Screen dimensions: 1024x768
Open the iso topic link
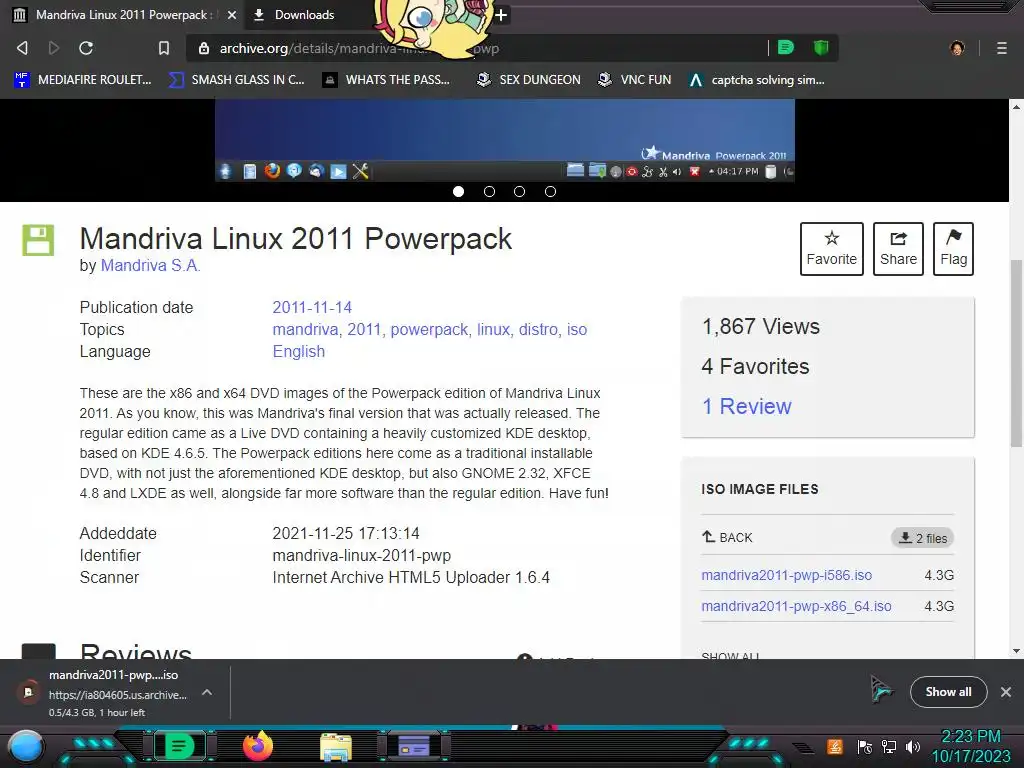[x=577, y=329]
